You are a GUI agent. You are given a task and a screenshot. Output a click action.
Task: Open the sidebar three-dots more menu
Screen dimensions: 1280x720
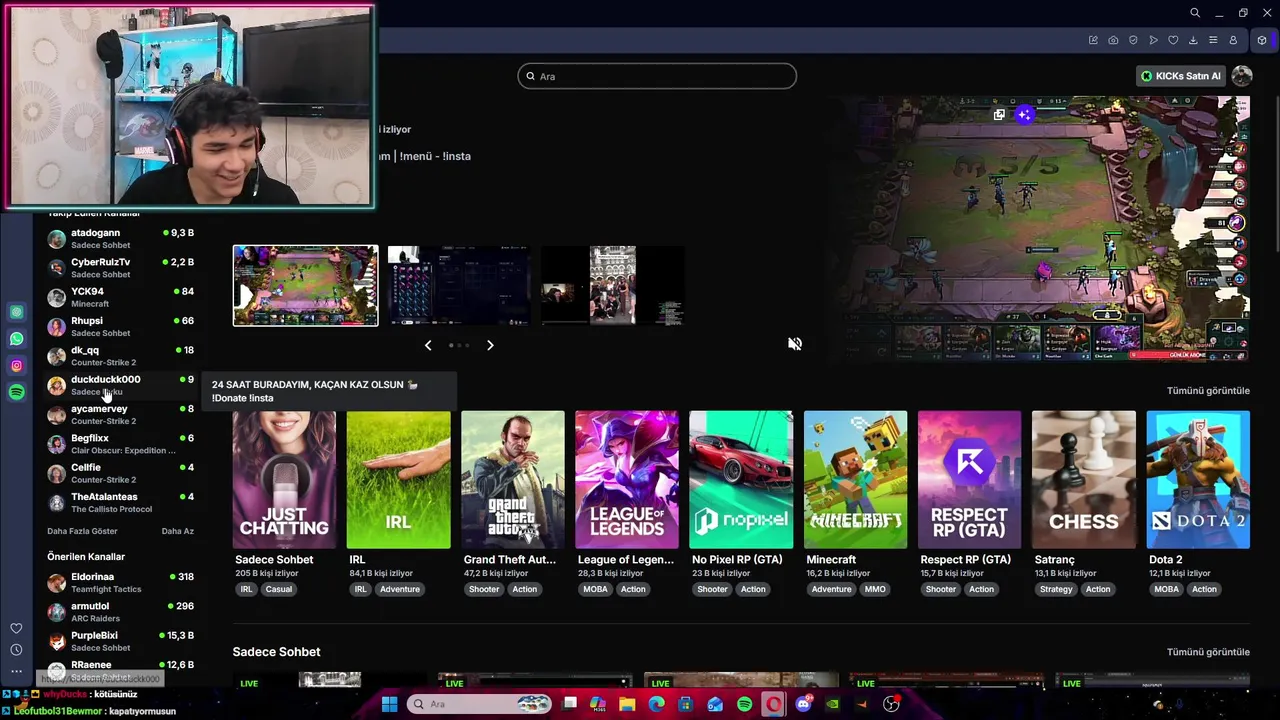click(16, 671)
